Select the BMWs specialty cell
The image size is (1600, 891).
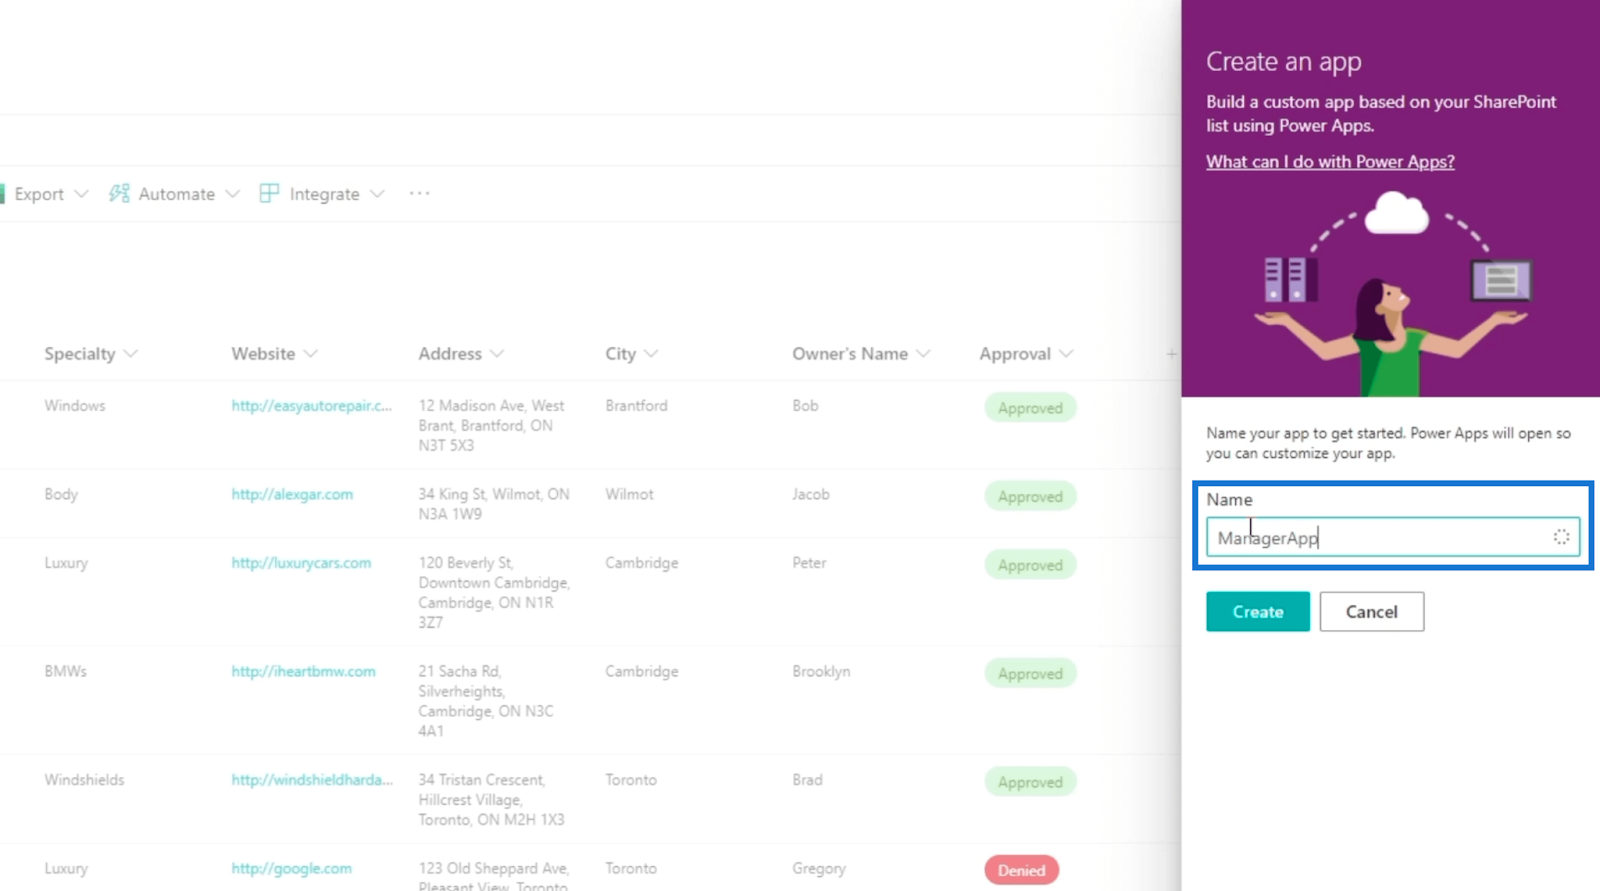click(x=66, y=672)
